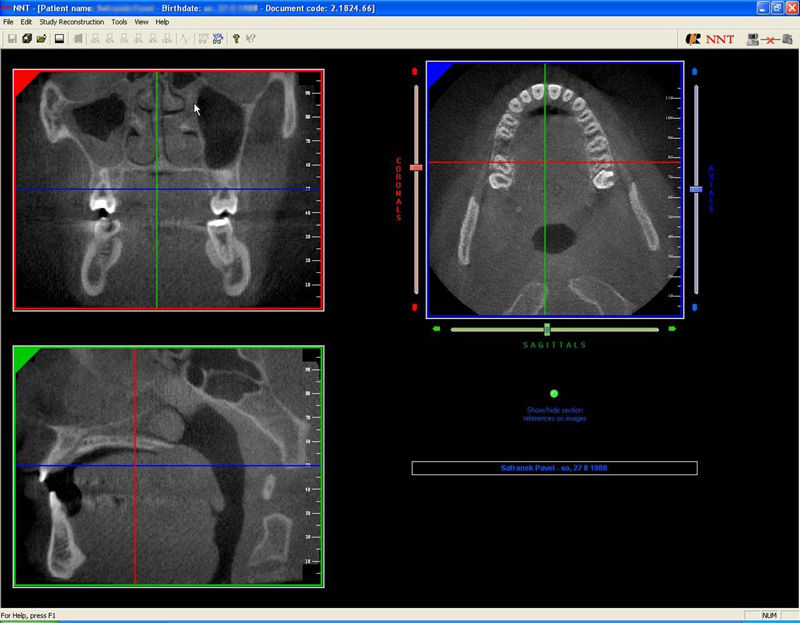Viewport: 800px width, 623px height.
Task: Click the patient name field below the views
Action: 554,468
